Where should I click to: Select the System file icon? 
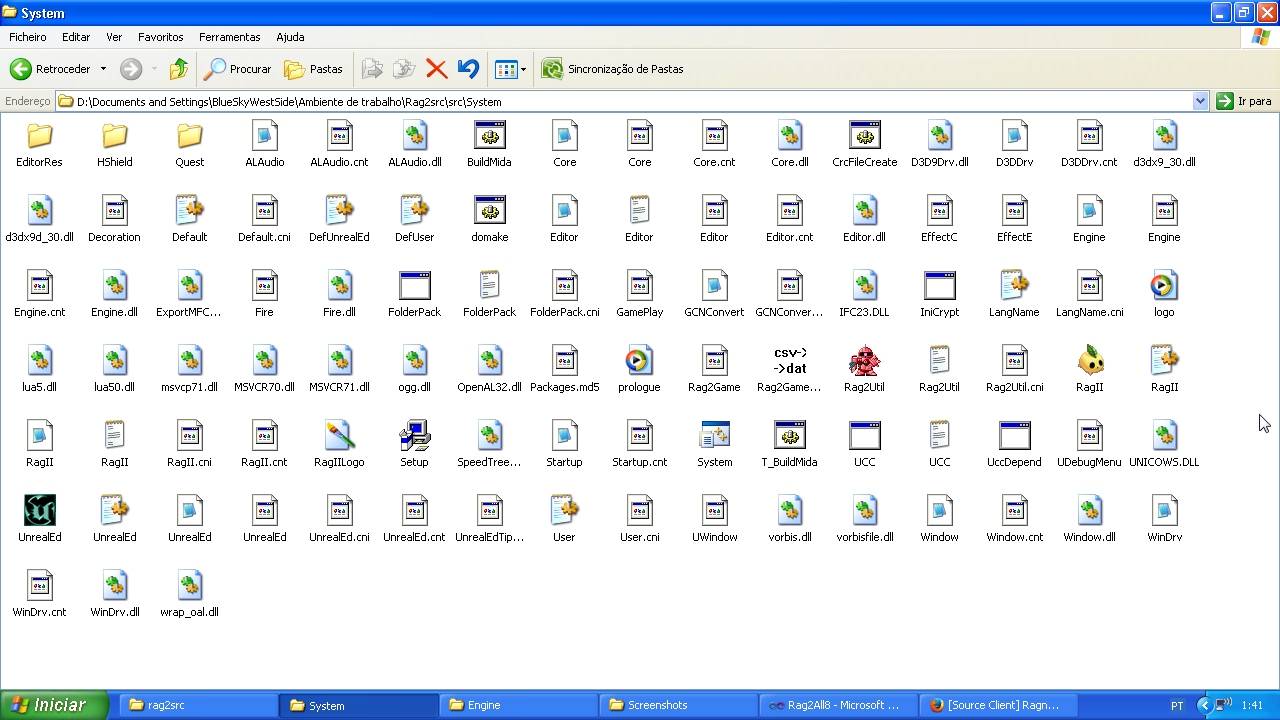tap(714, 444)
